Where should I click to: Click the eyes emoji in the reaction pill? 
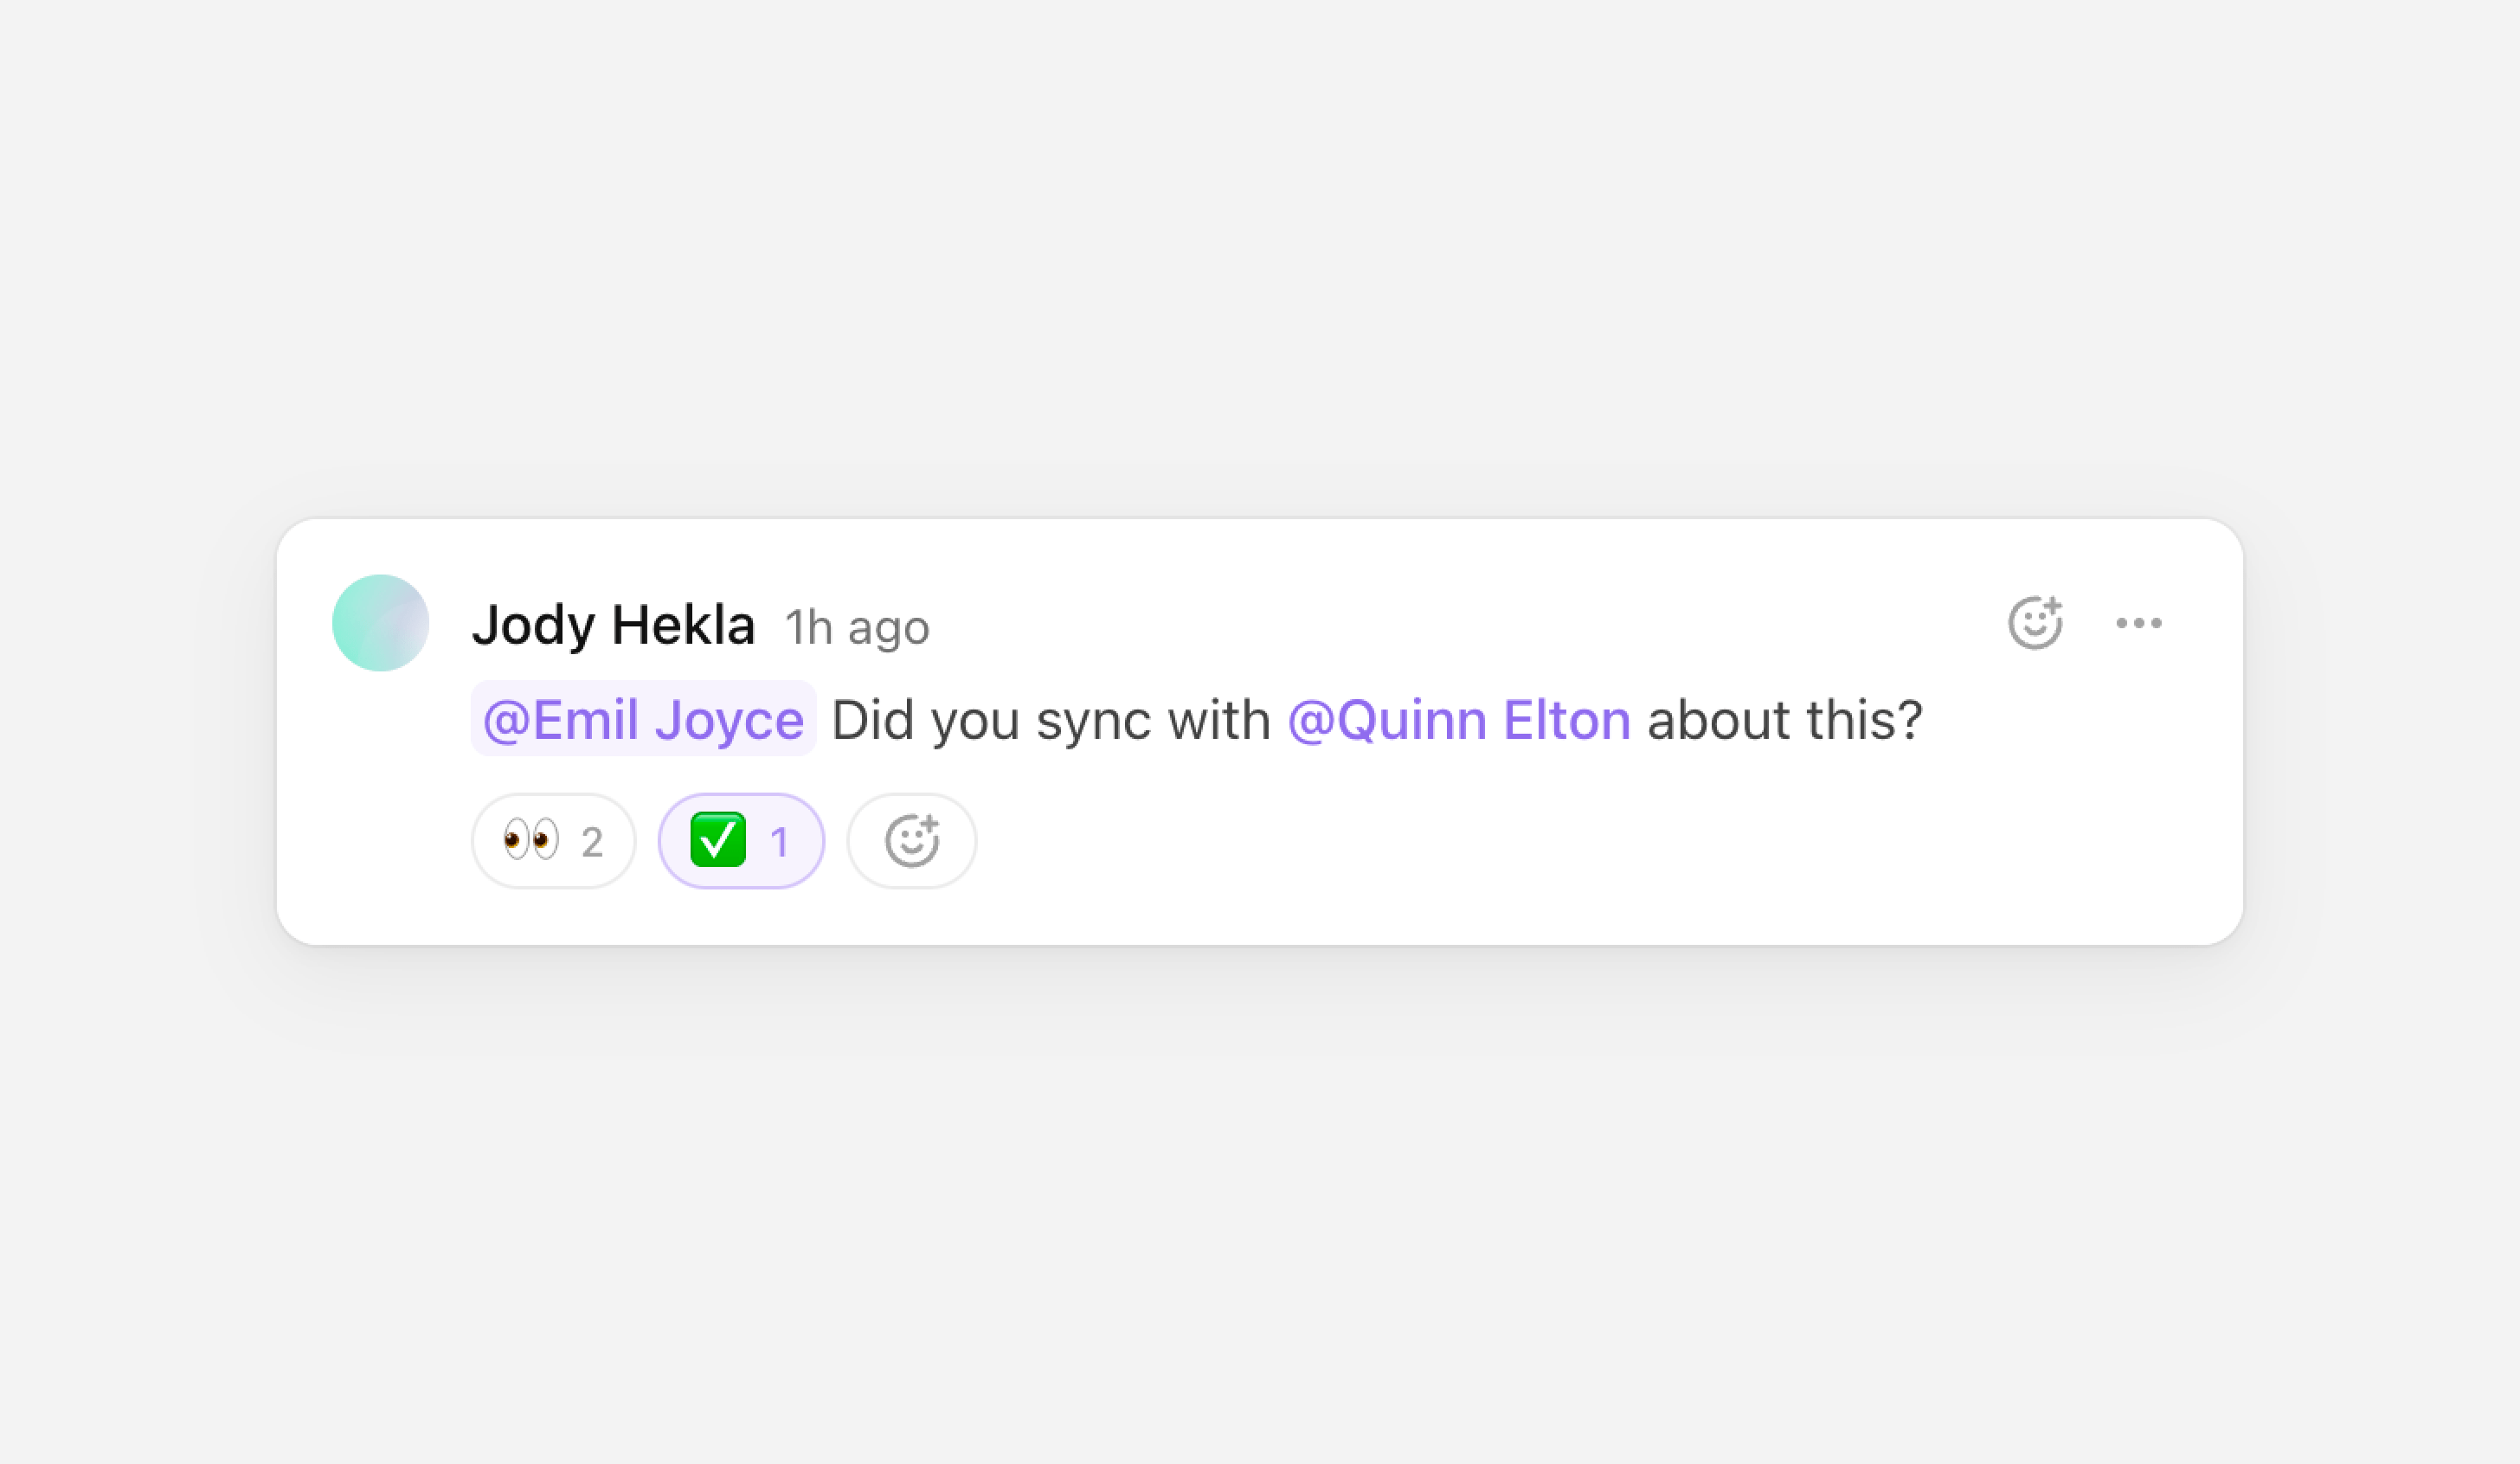pos(530,840)
